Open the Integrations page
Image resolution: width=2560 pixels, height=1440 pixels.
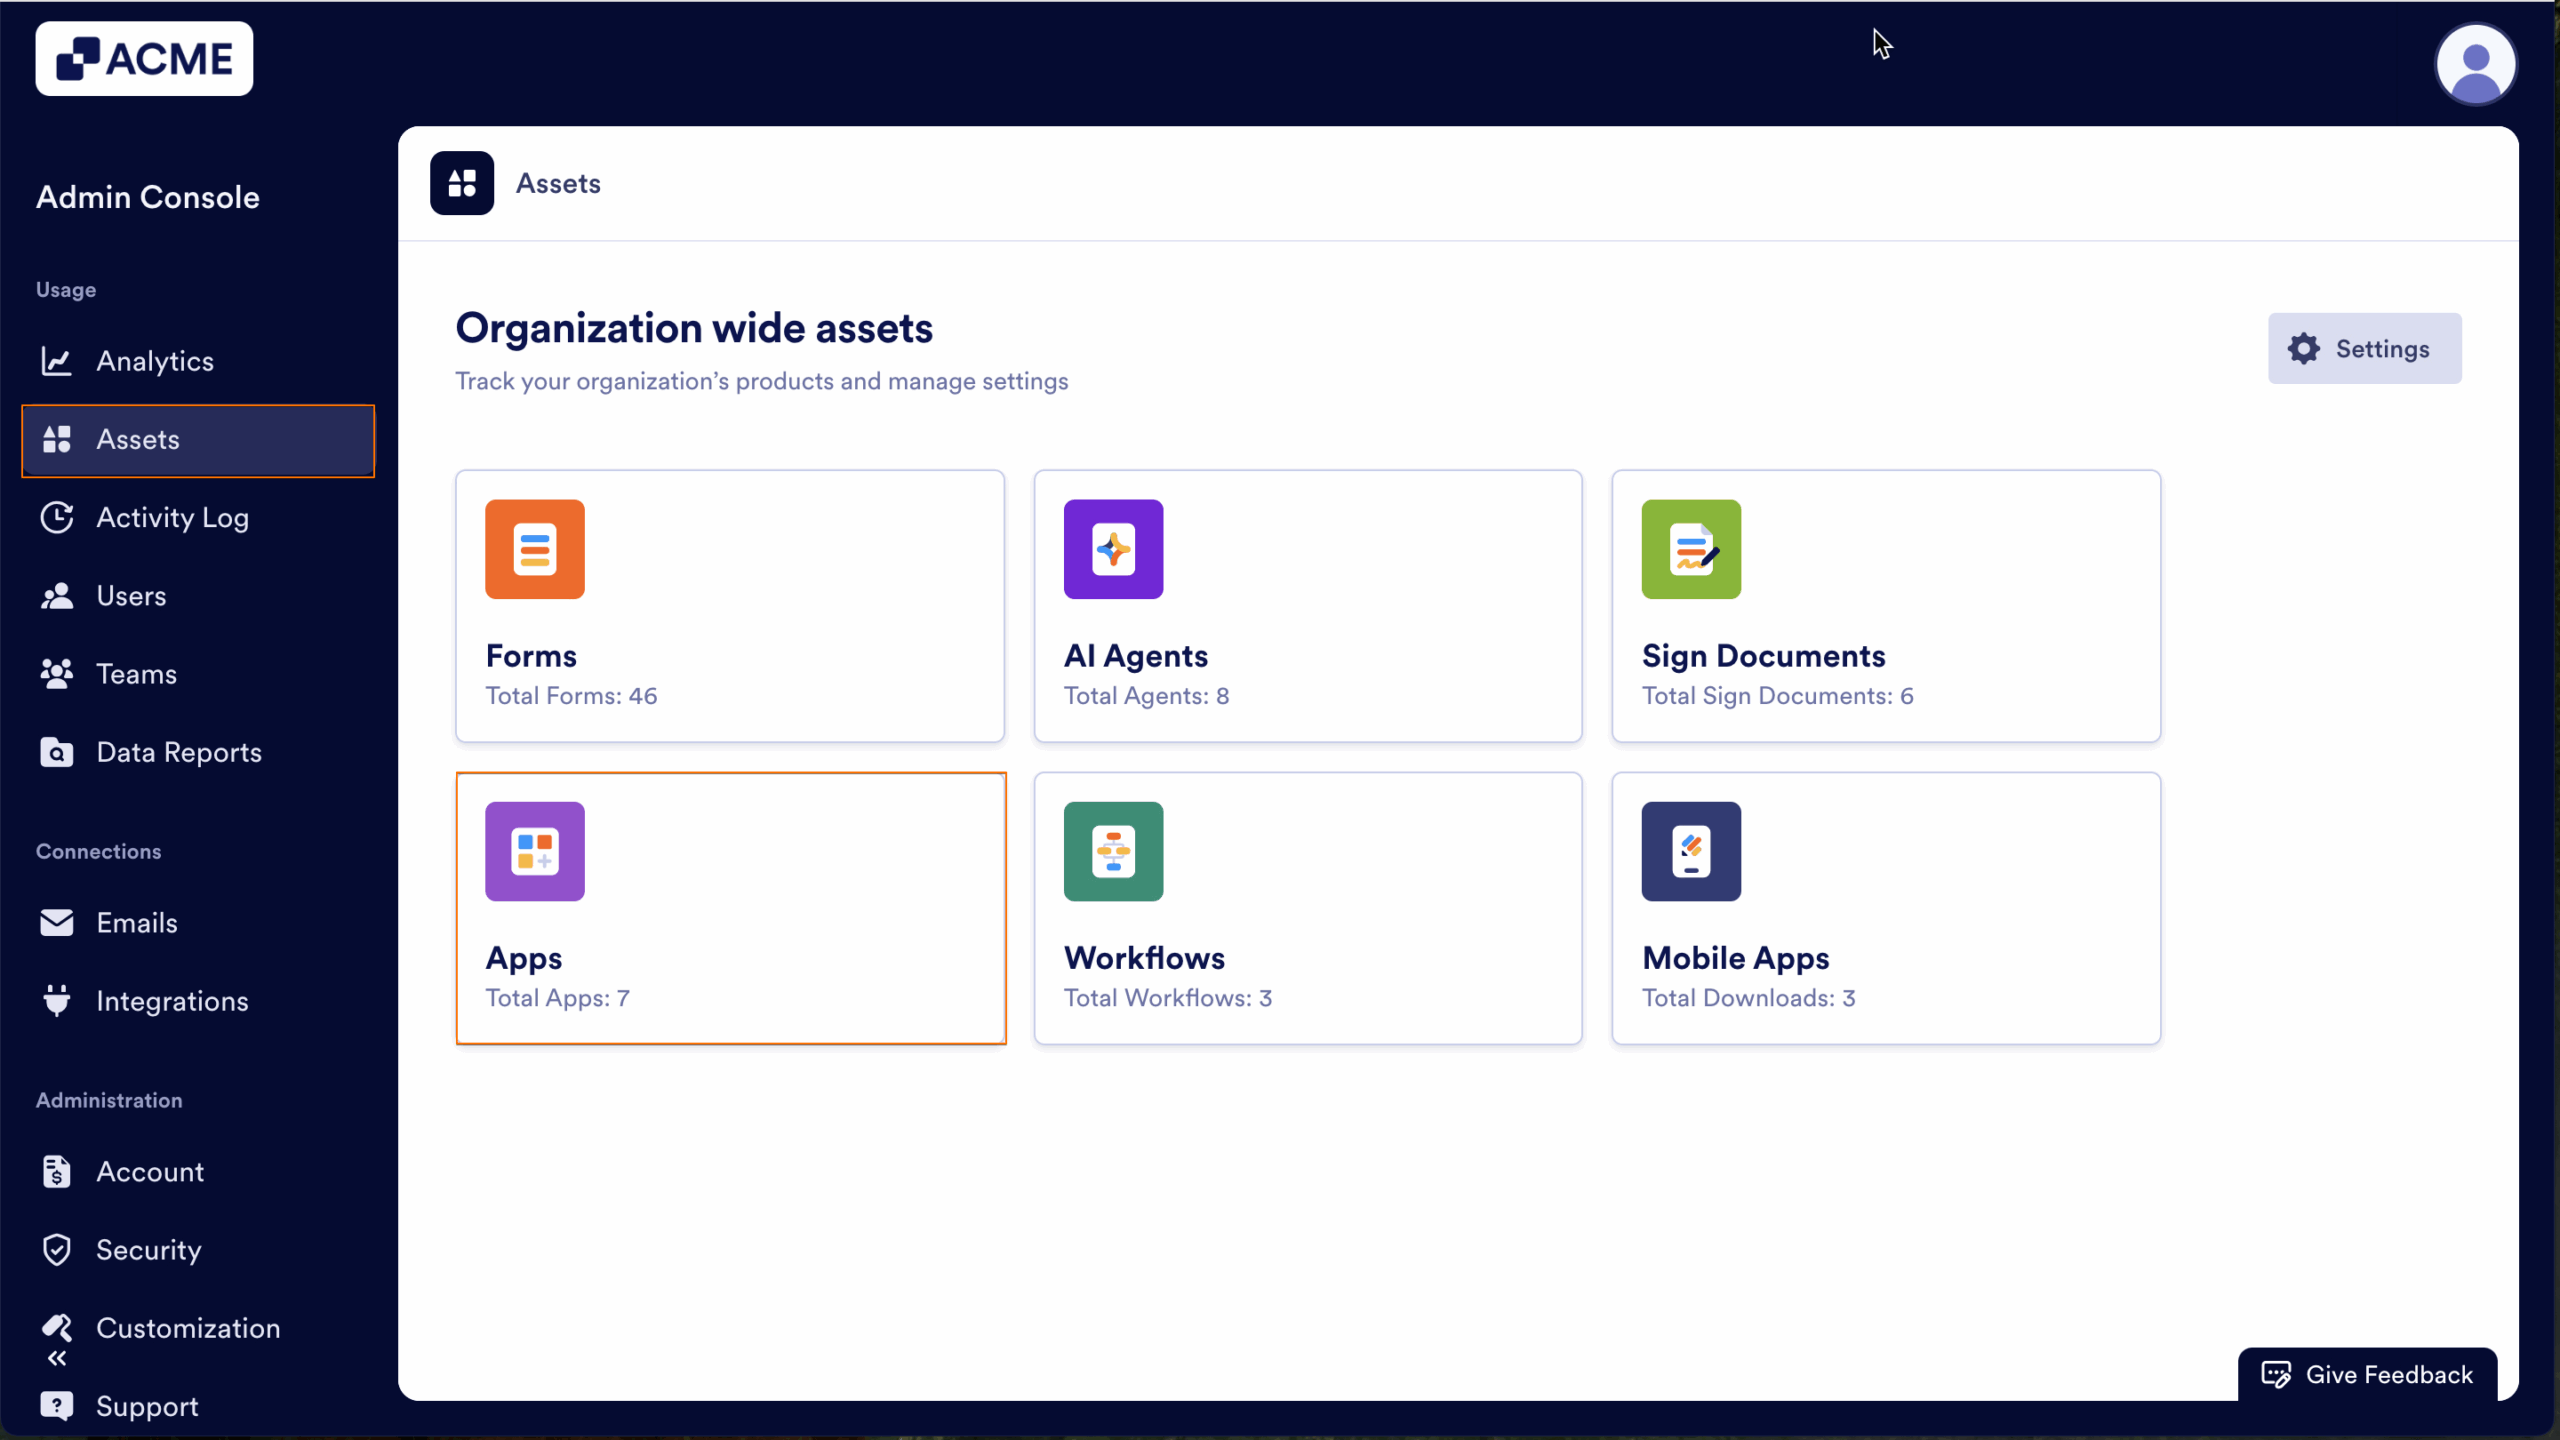point(172,1001)
